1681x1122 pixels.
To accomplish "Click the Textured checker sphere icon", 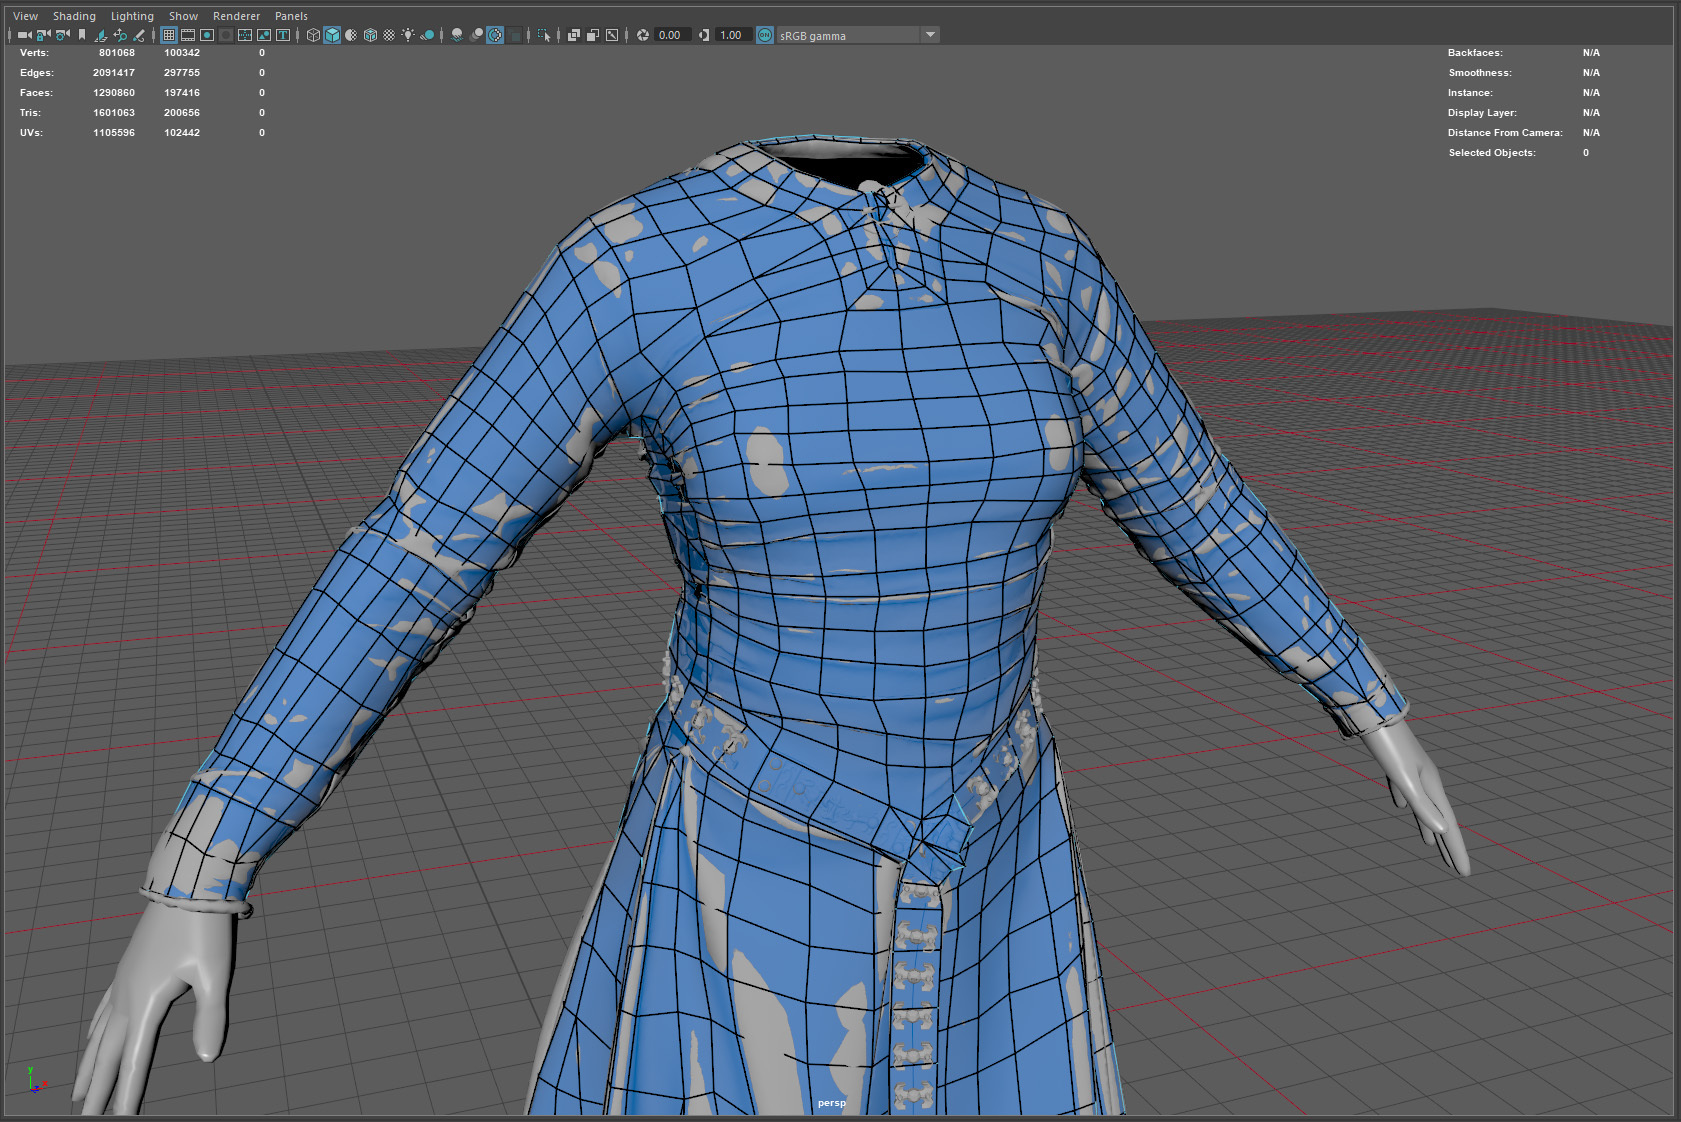I will pyautogui.click(x=389, y=35).
